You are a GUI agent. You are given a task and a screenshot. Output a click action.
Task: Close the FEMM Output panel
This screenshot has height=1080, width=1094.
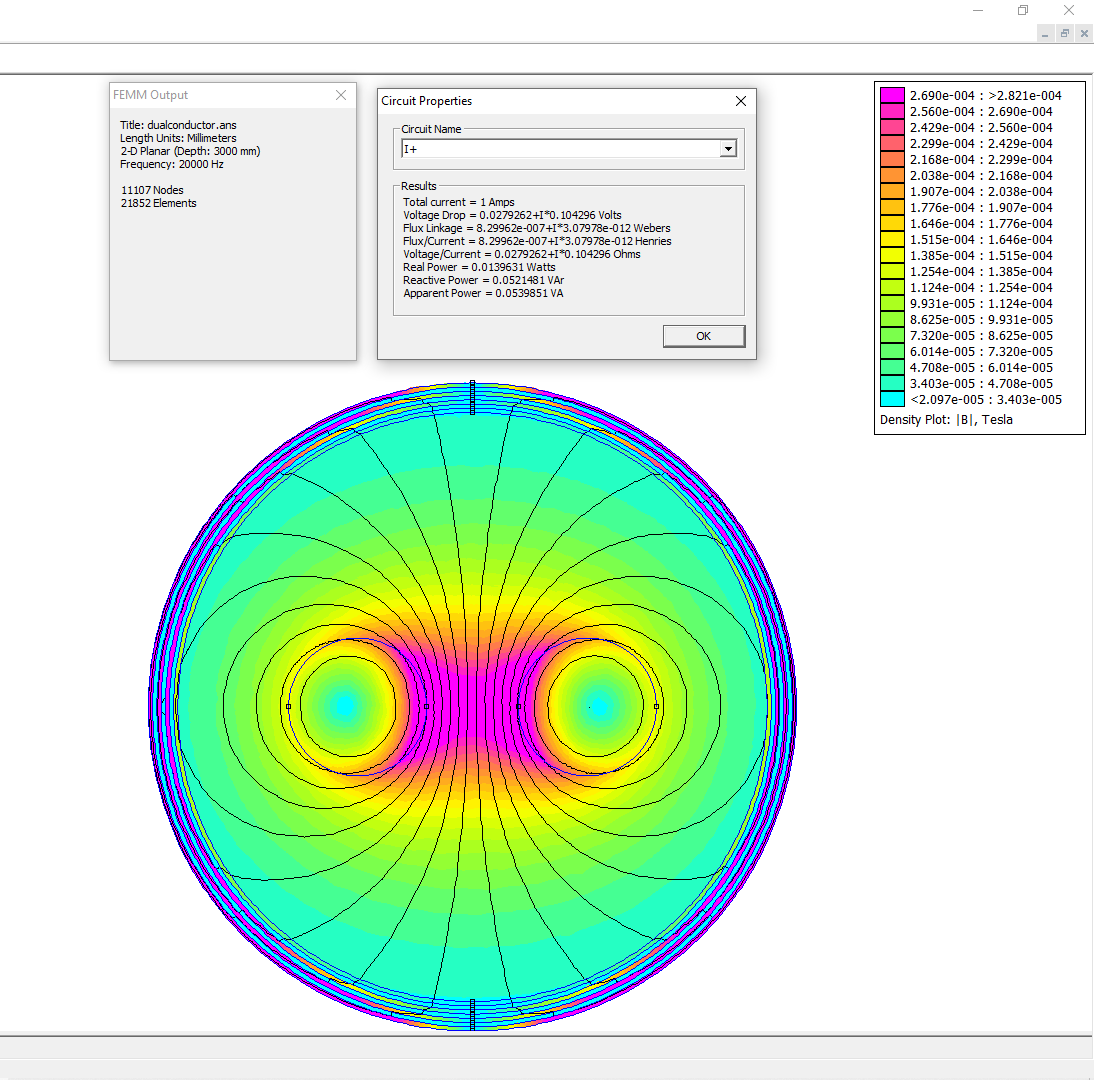341,95
